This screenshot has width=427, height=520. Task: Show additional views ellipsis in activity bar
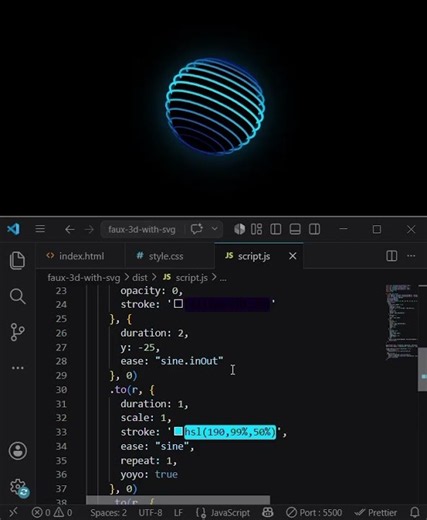tap(18, 368)
